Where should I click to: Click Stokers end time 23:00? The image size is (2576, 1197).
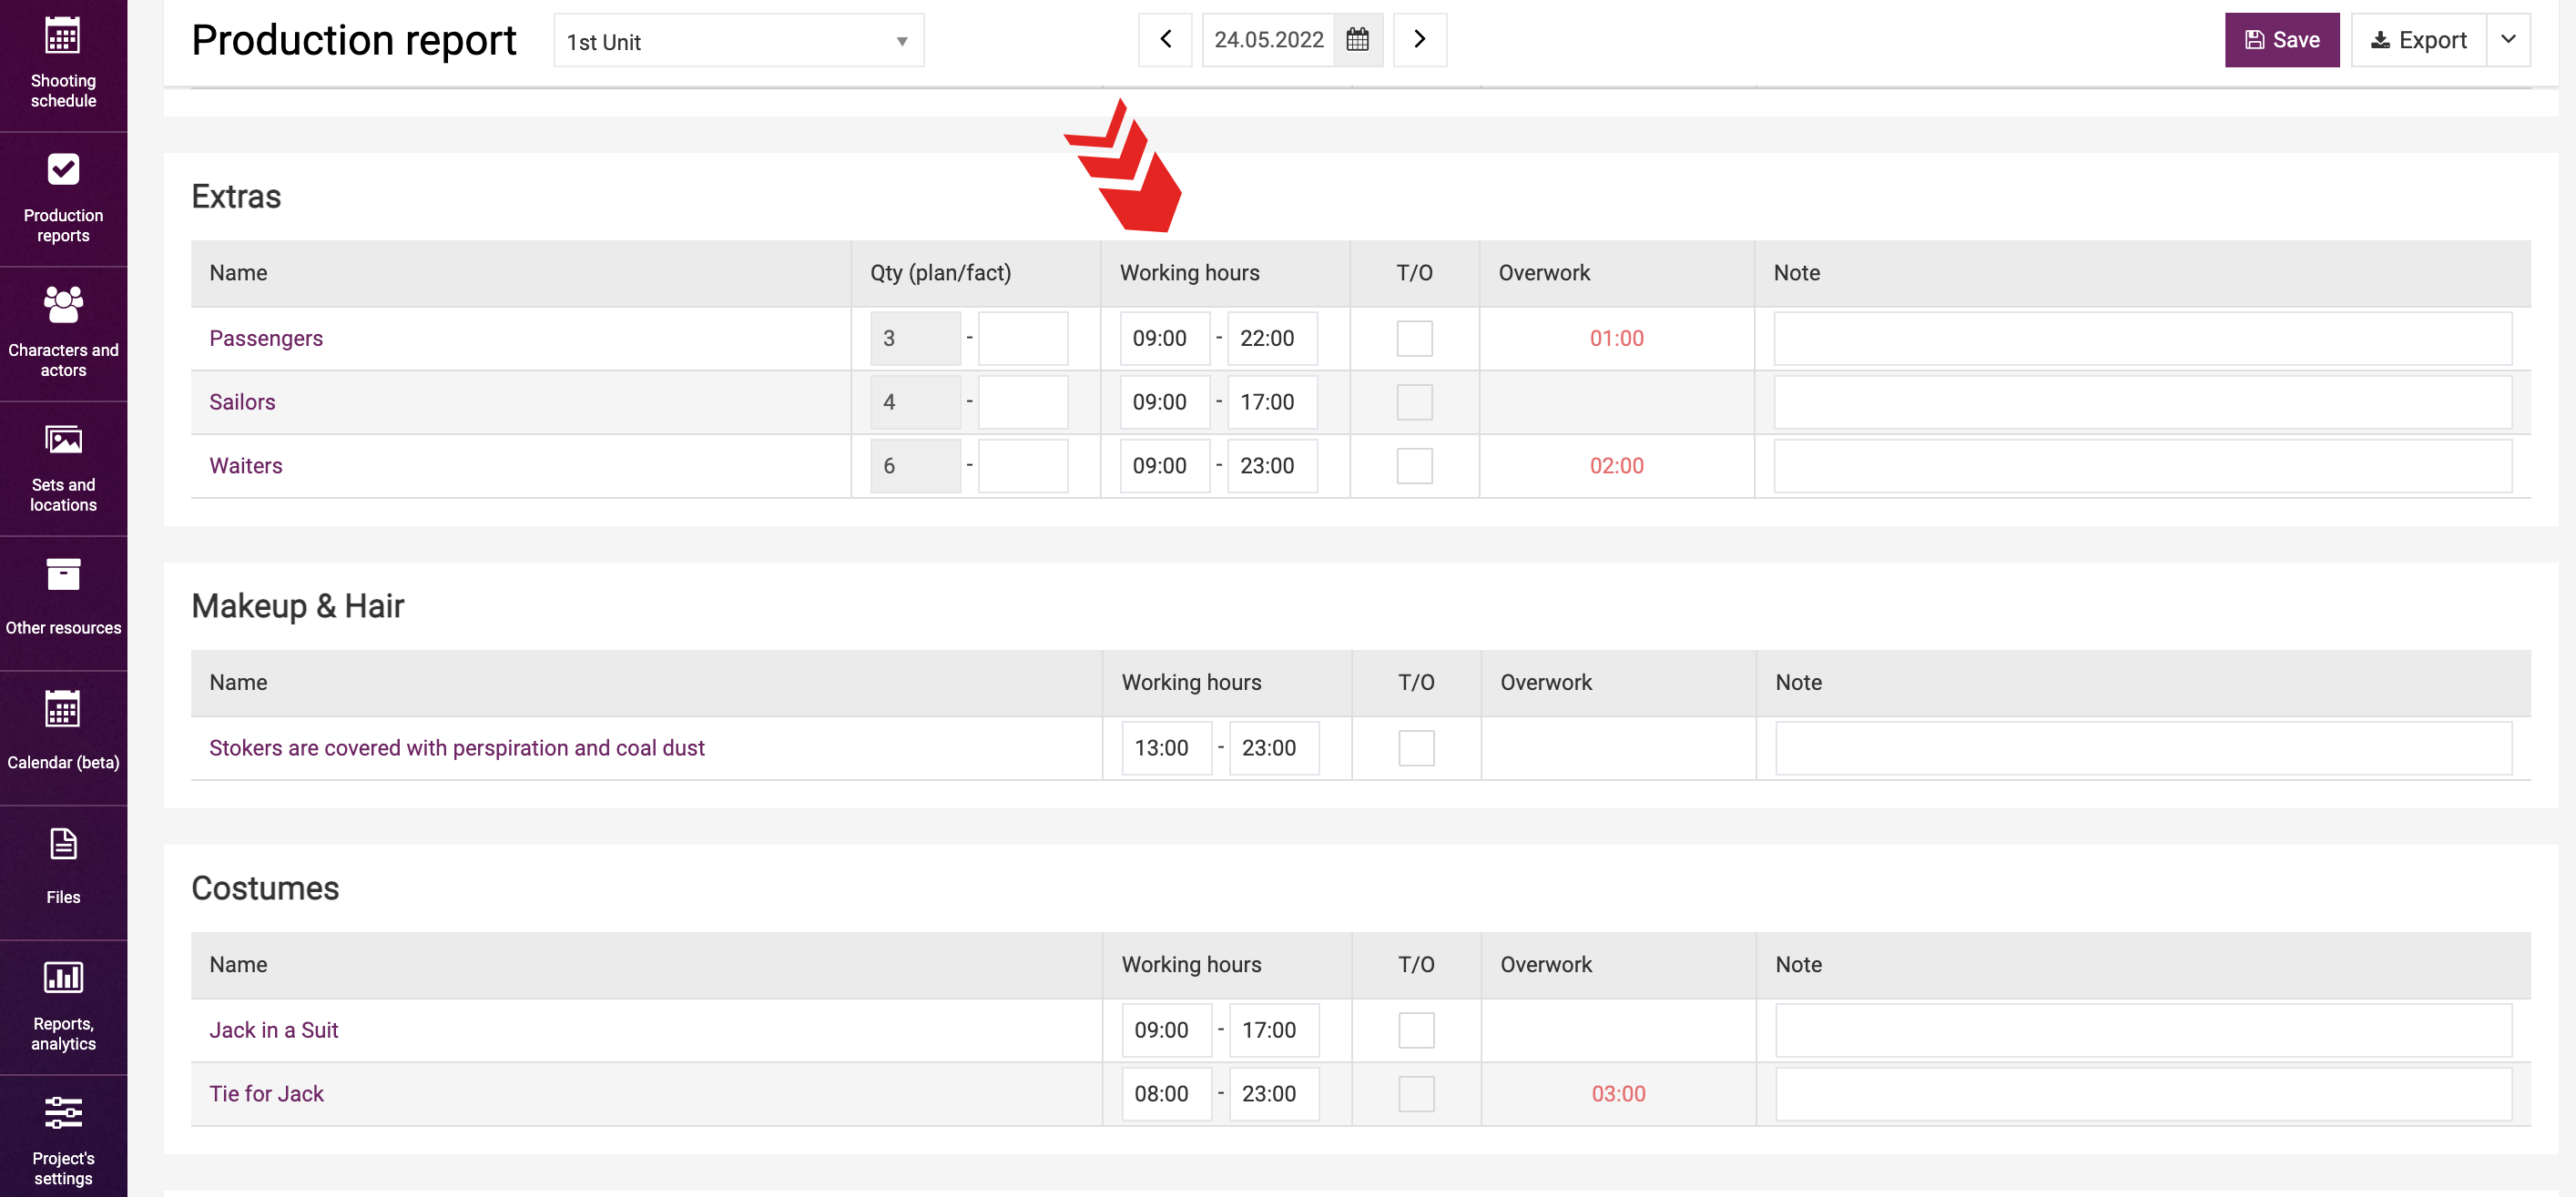point(1274,748)
